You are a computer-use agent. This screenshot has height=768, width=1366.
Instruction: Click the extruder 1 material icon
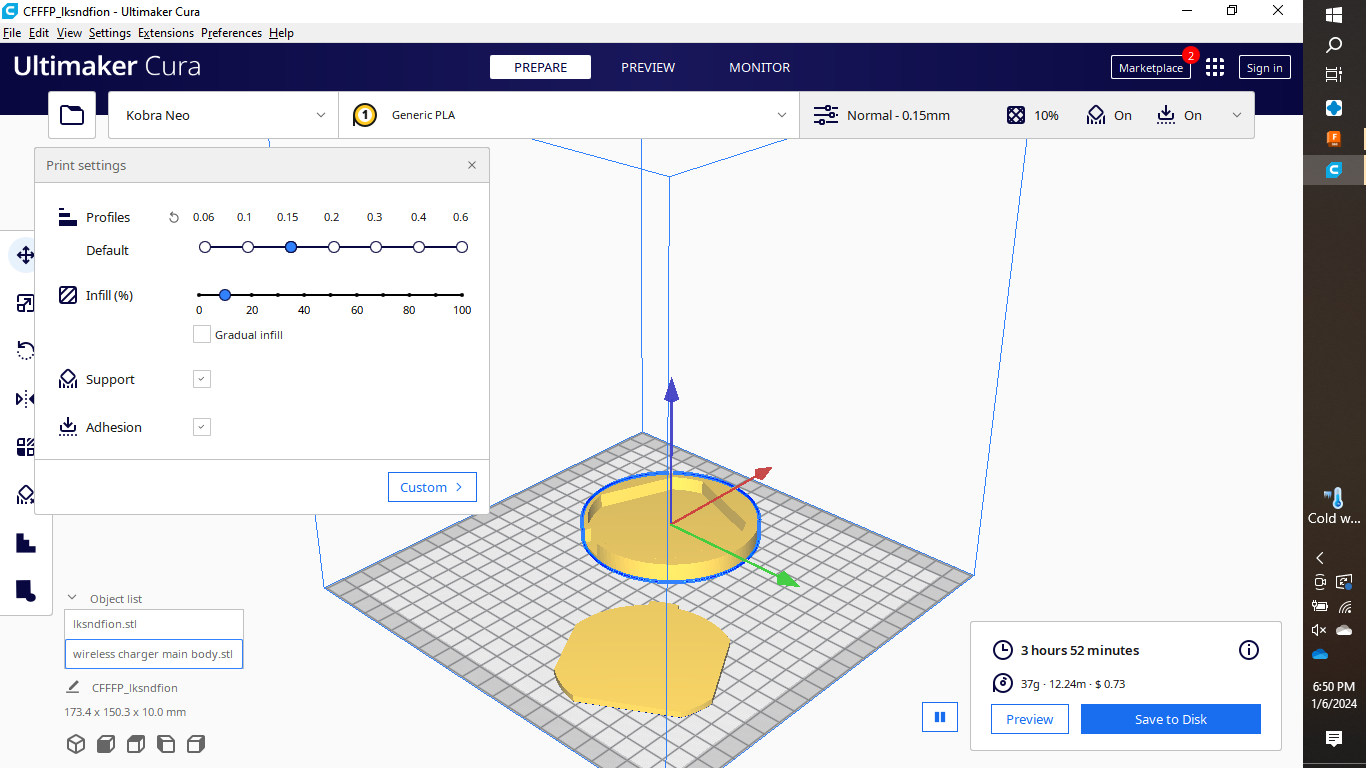click(365, 115)
